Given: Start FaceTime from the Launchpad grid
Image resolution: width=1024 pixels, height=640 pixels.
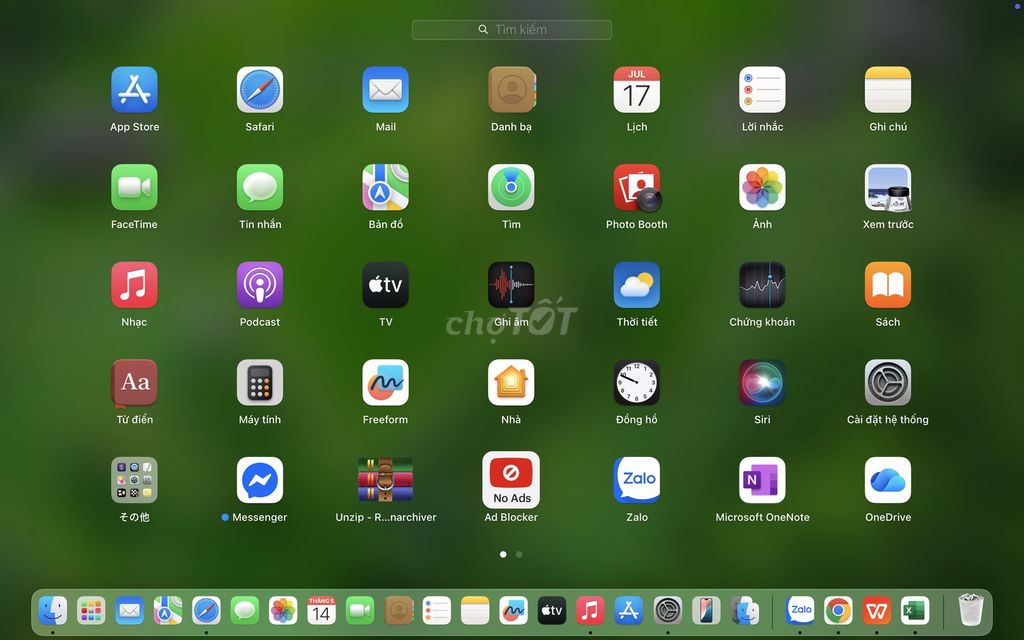Looking at the screenshot, I should click(134, 187).
